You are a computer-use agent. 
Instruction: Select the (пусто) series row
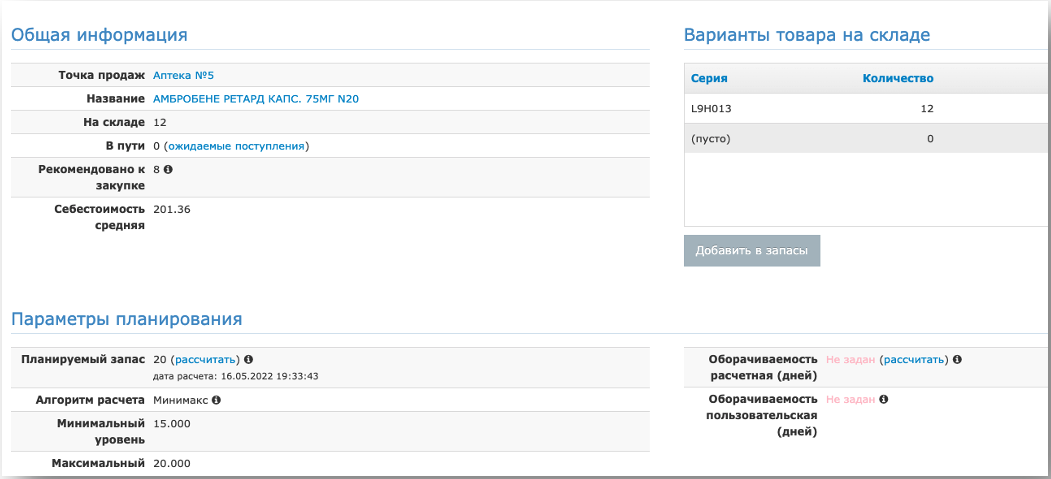click(x=867, y=139)
